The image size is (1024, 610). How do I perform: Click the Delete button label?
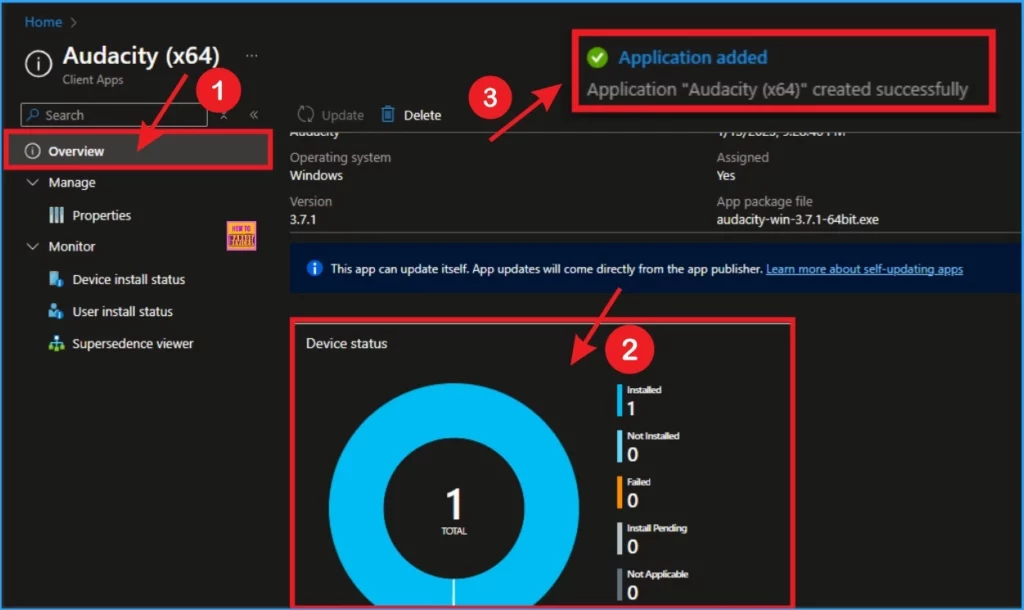[422, 116]
